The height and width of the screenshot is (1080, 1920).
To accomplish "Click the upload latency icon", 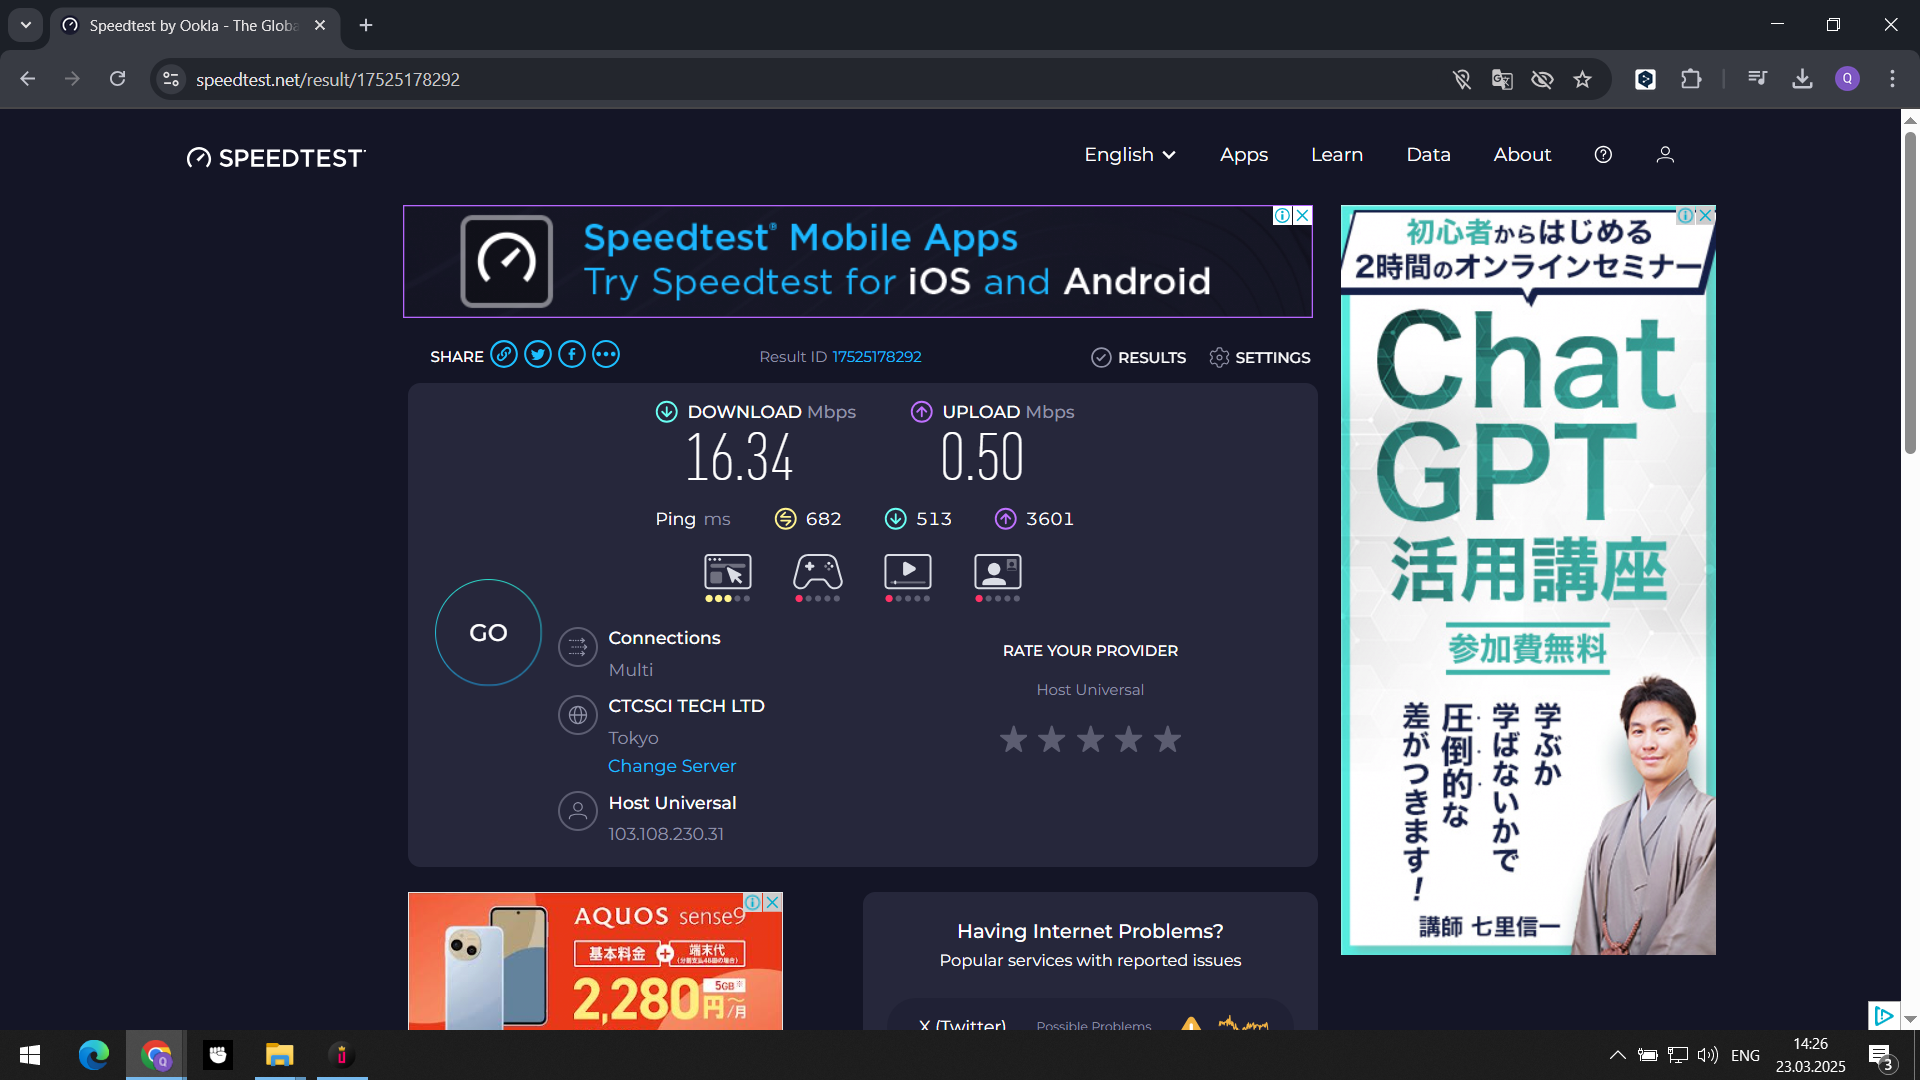I will pyautogui.click(x=1006, y=519).
